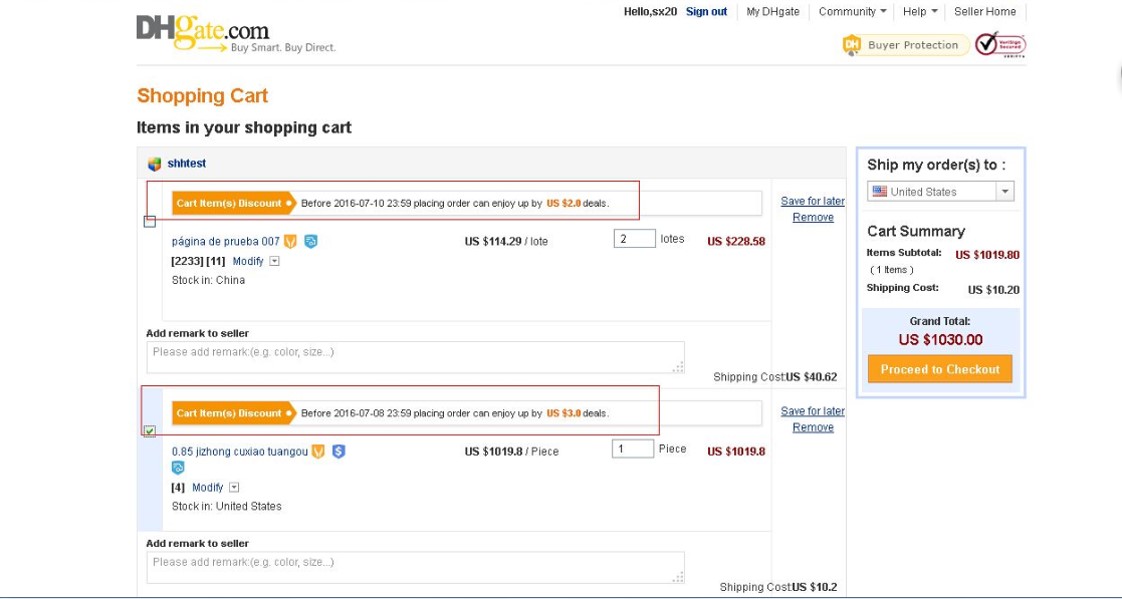The image size is (1122, 599).
Task: Click Proceed to Checkout button
Action: pos(940,369)
